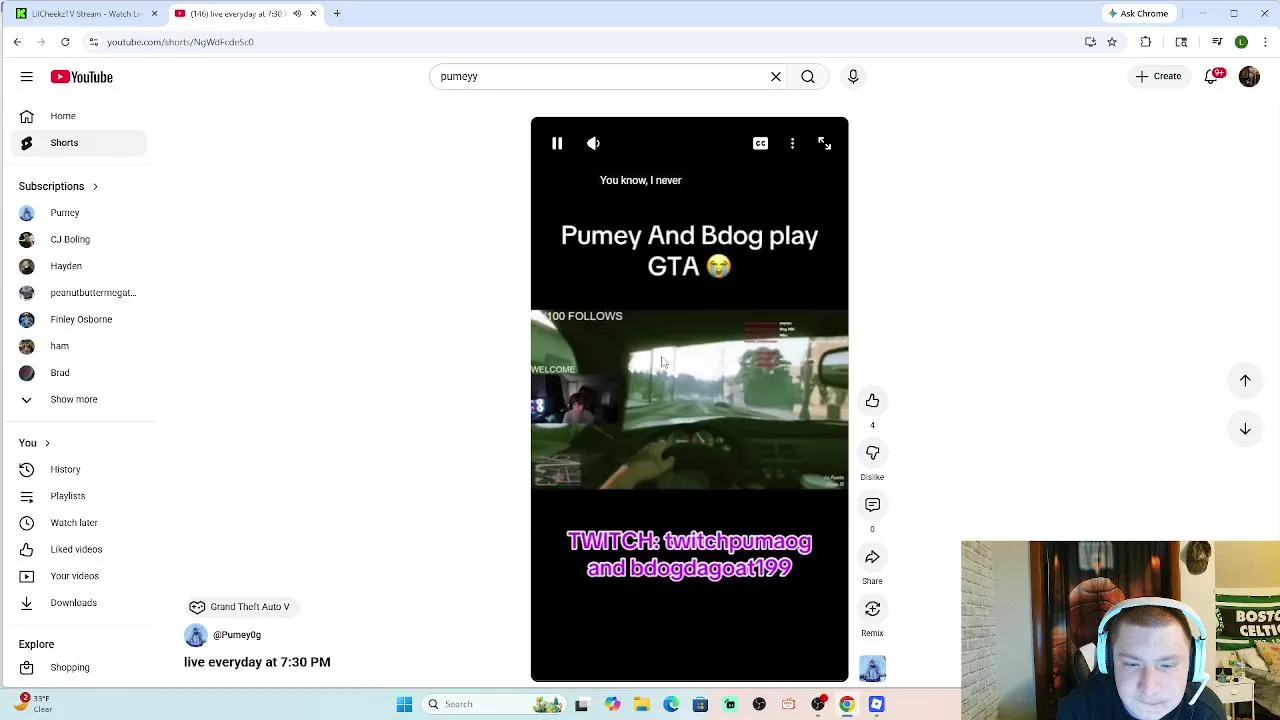Screen dimensions: 1280x720
Task: Bookmark this page with star
Action: click(1112, 42)
